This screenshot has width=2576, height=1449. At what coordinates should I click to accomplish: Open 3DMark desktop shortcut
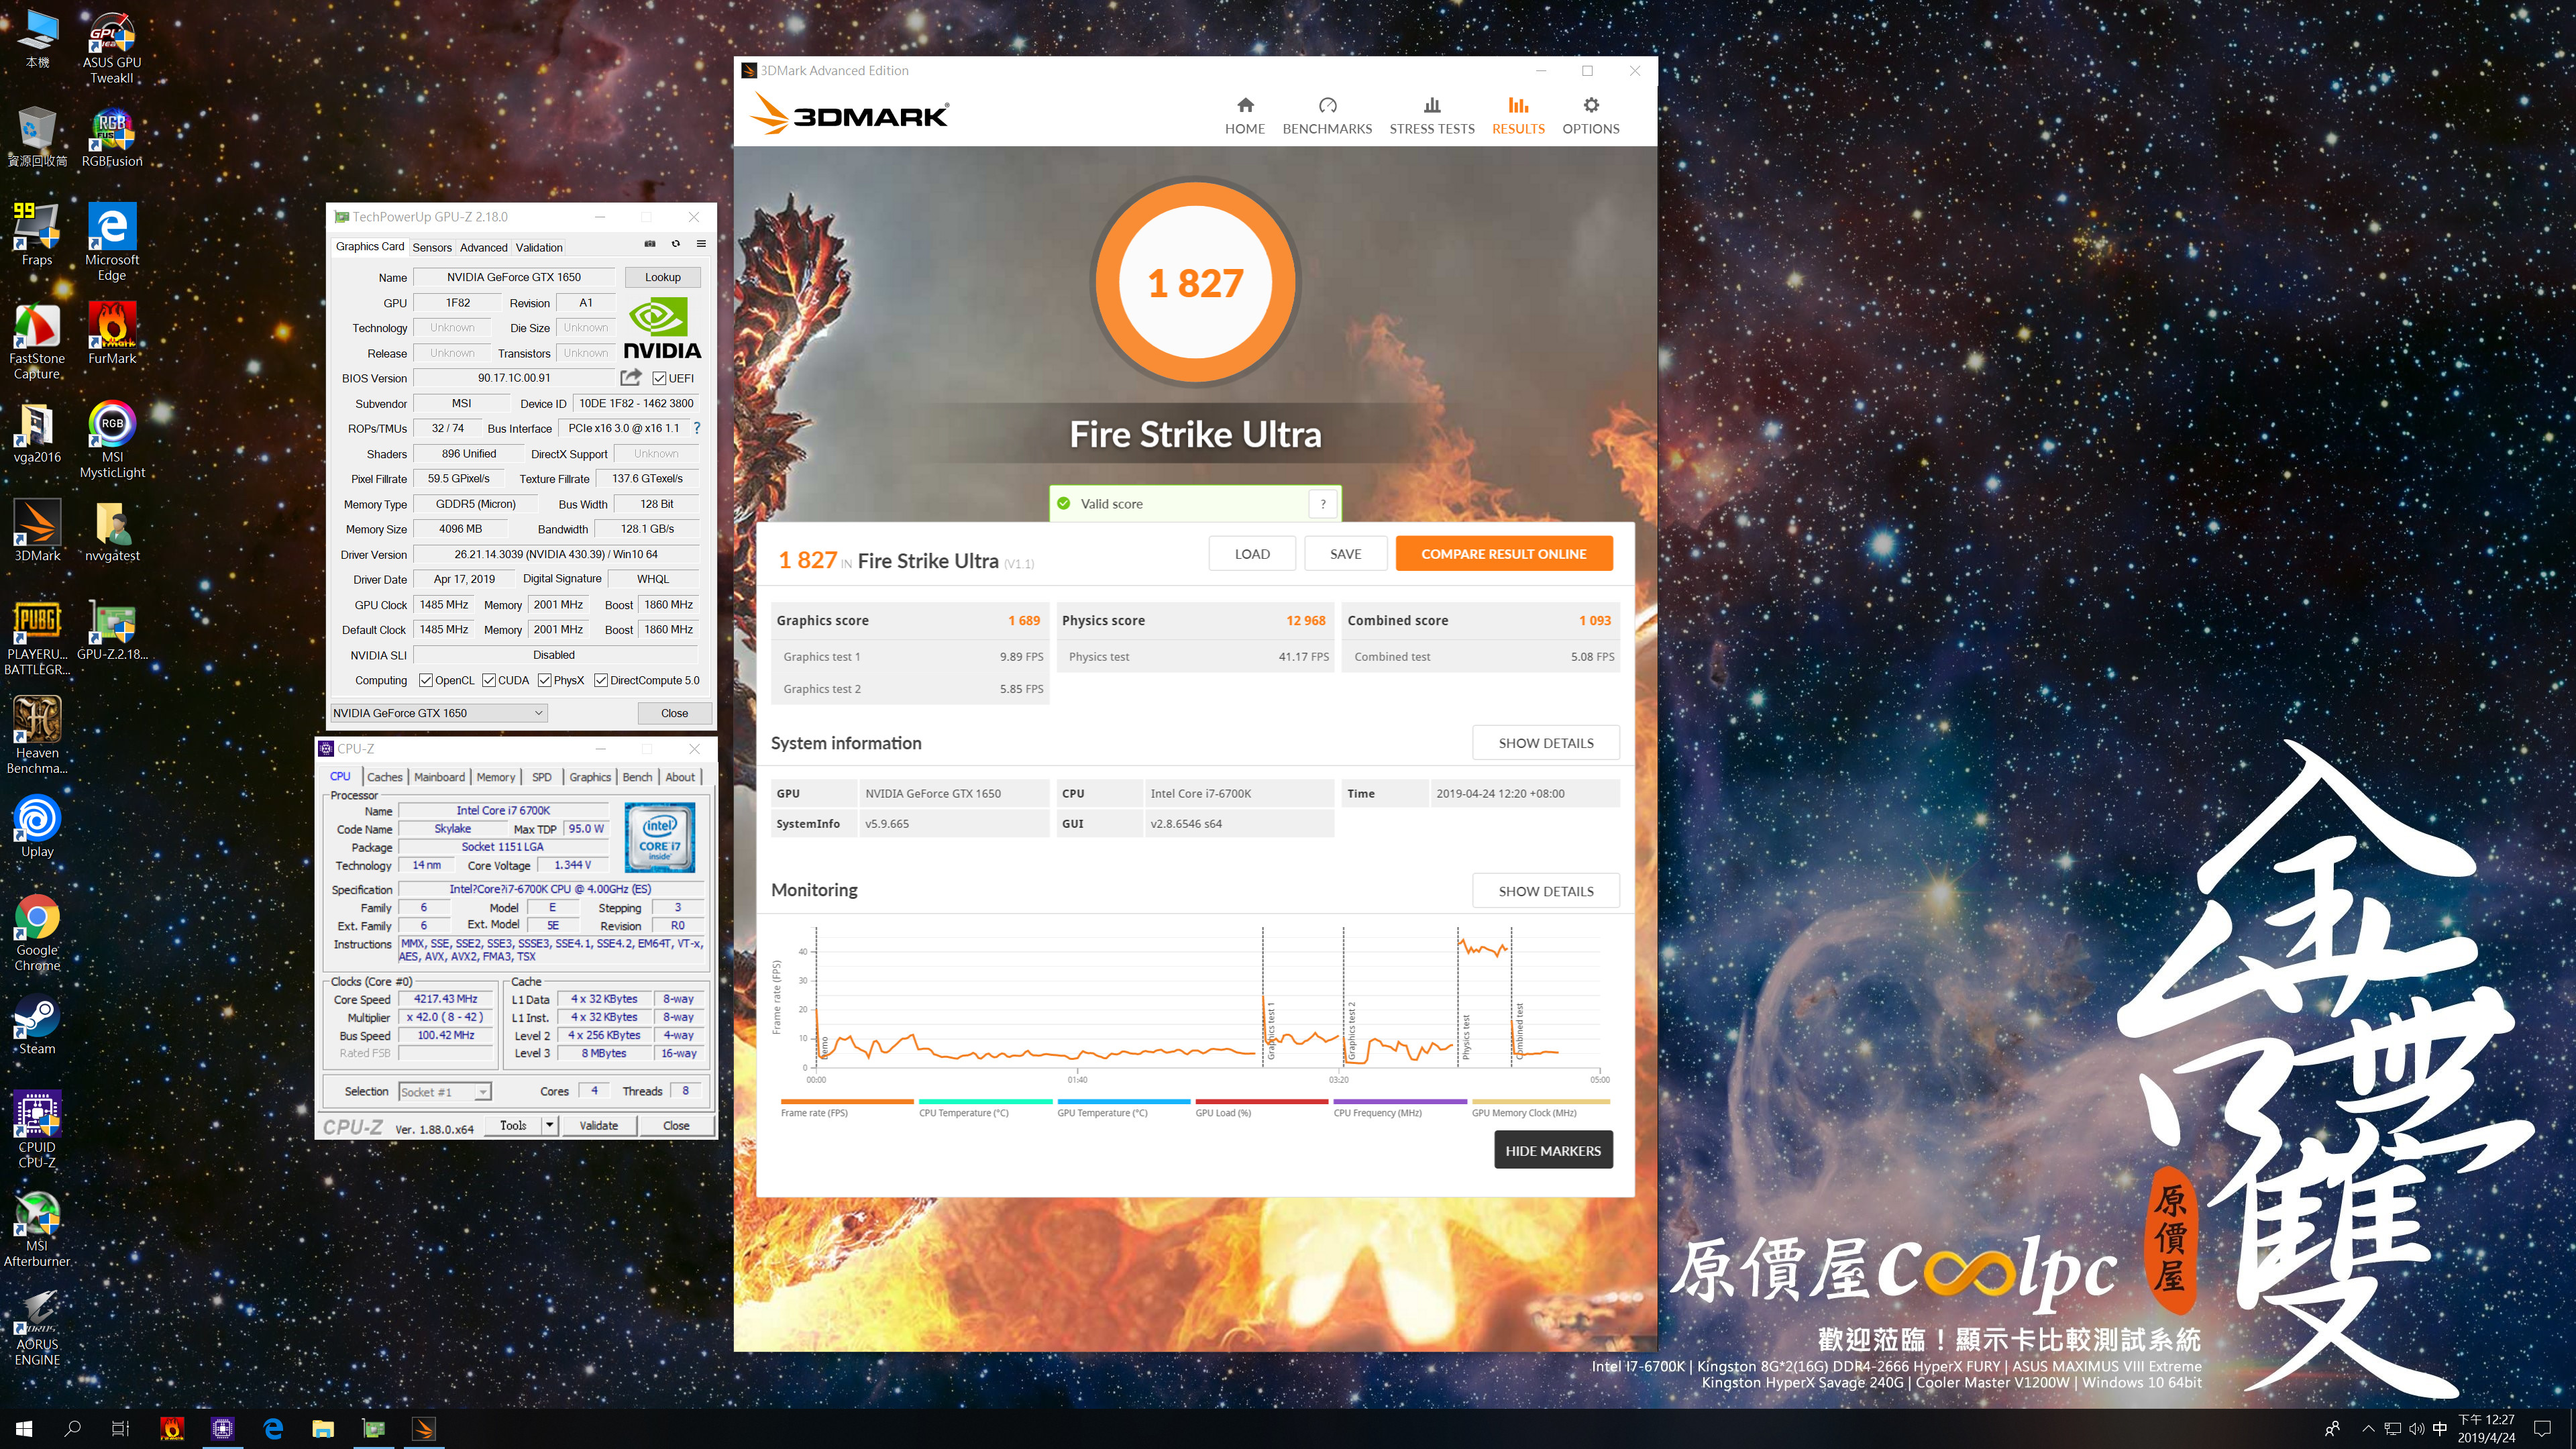coord(37,531)
